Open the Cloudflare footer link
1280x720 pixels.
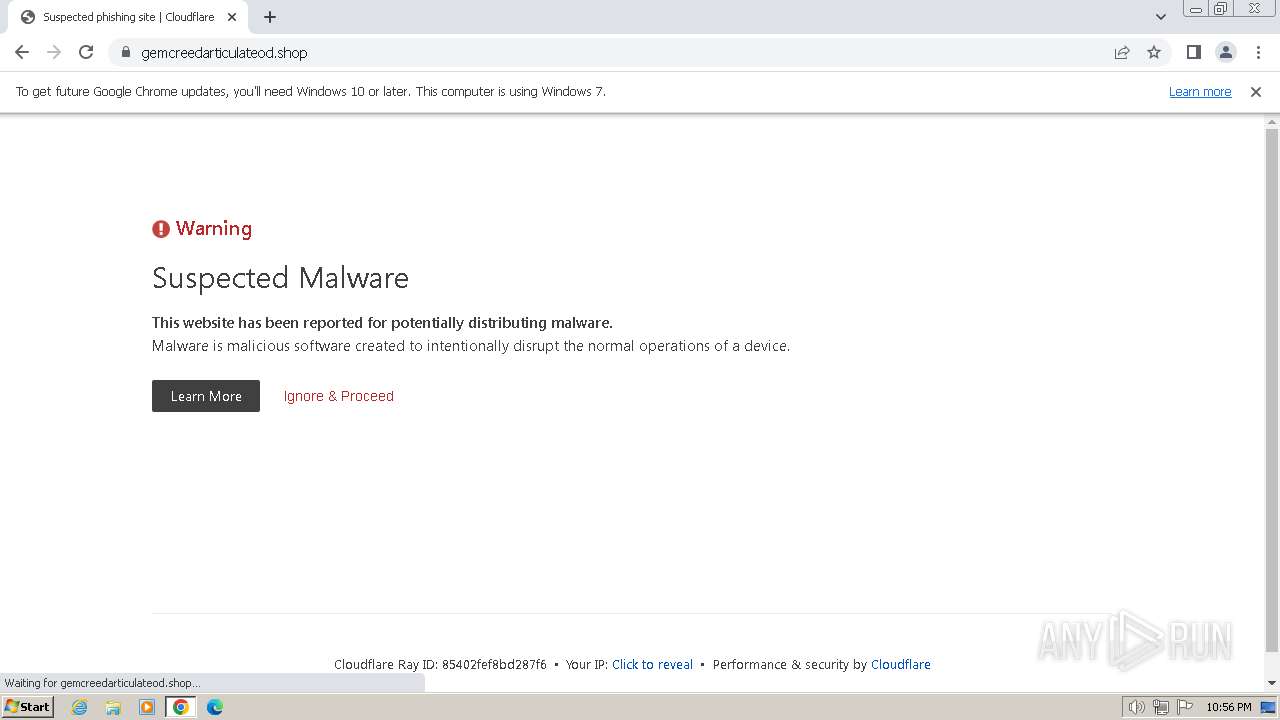[x=901, y=664]
